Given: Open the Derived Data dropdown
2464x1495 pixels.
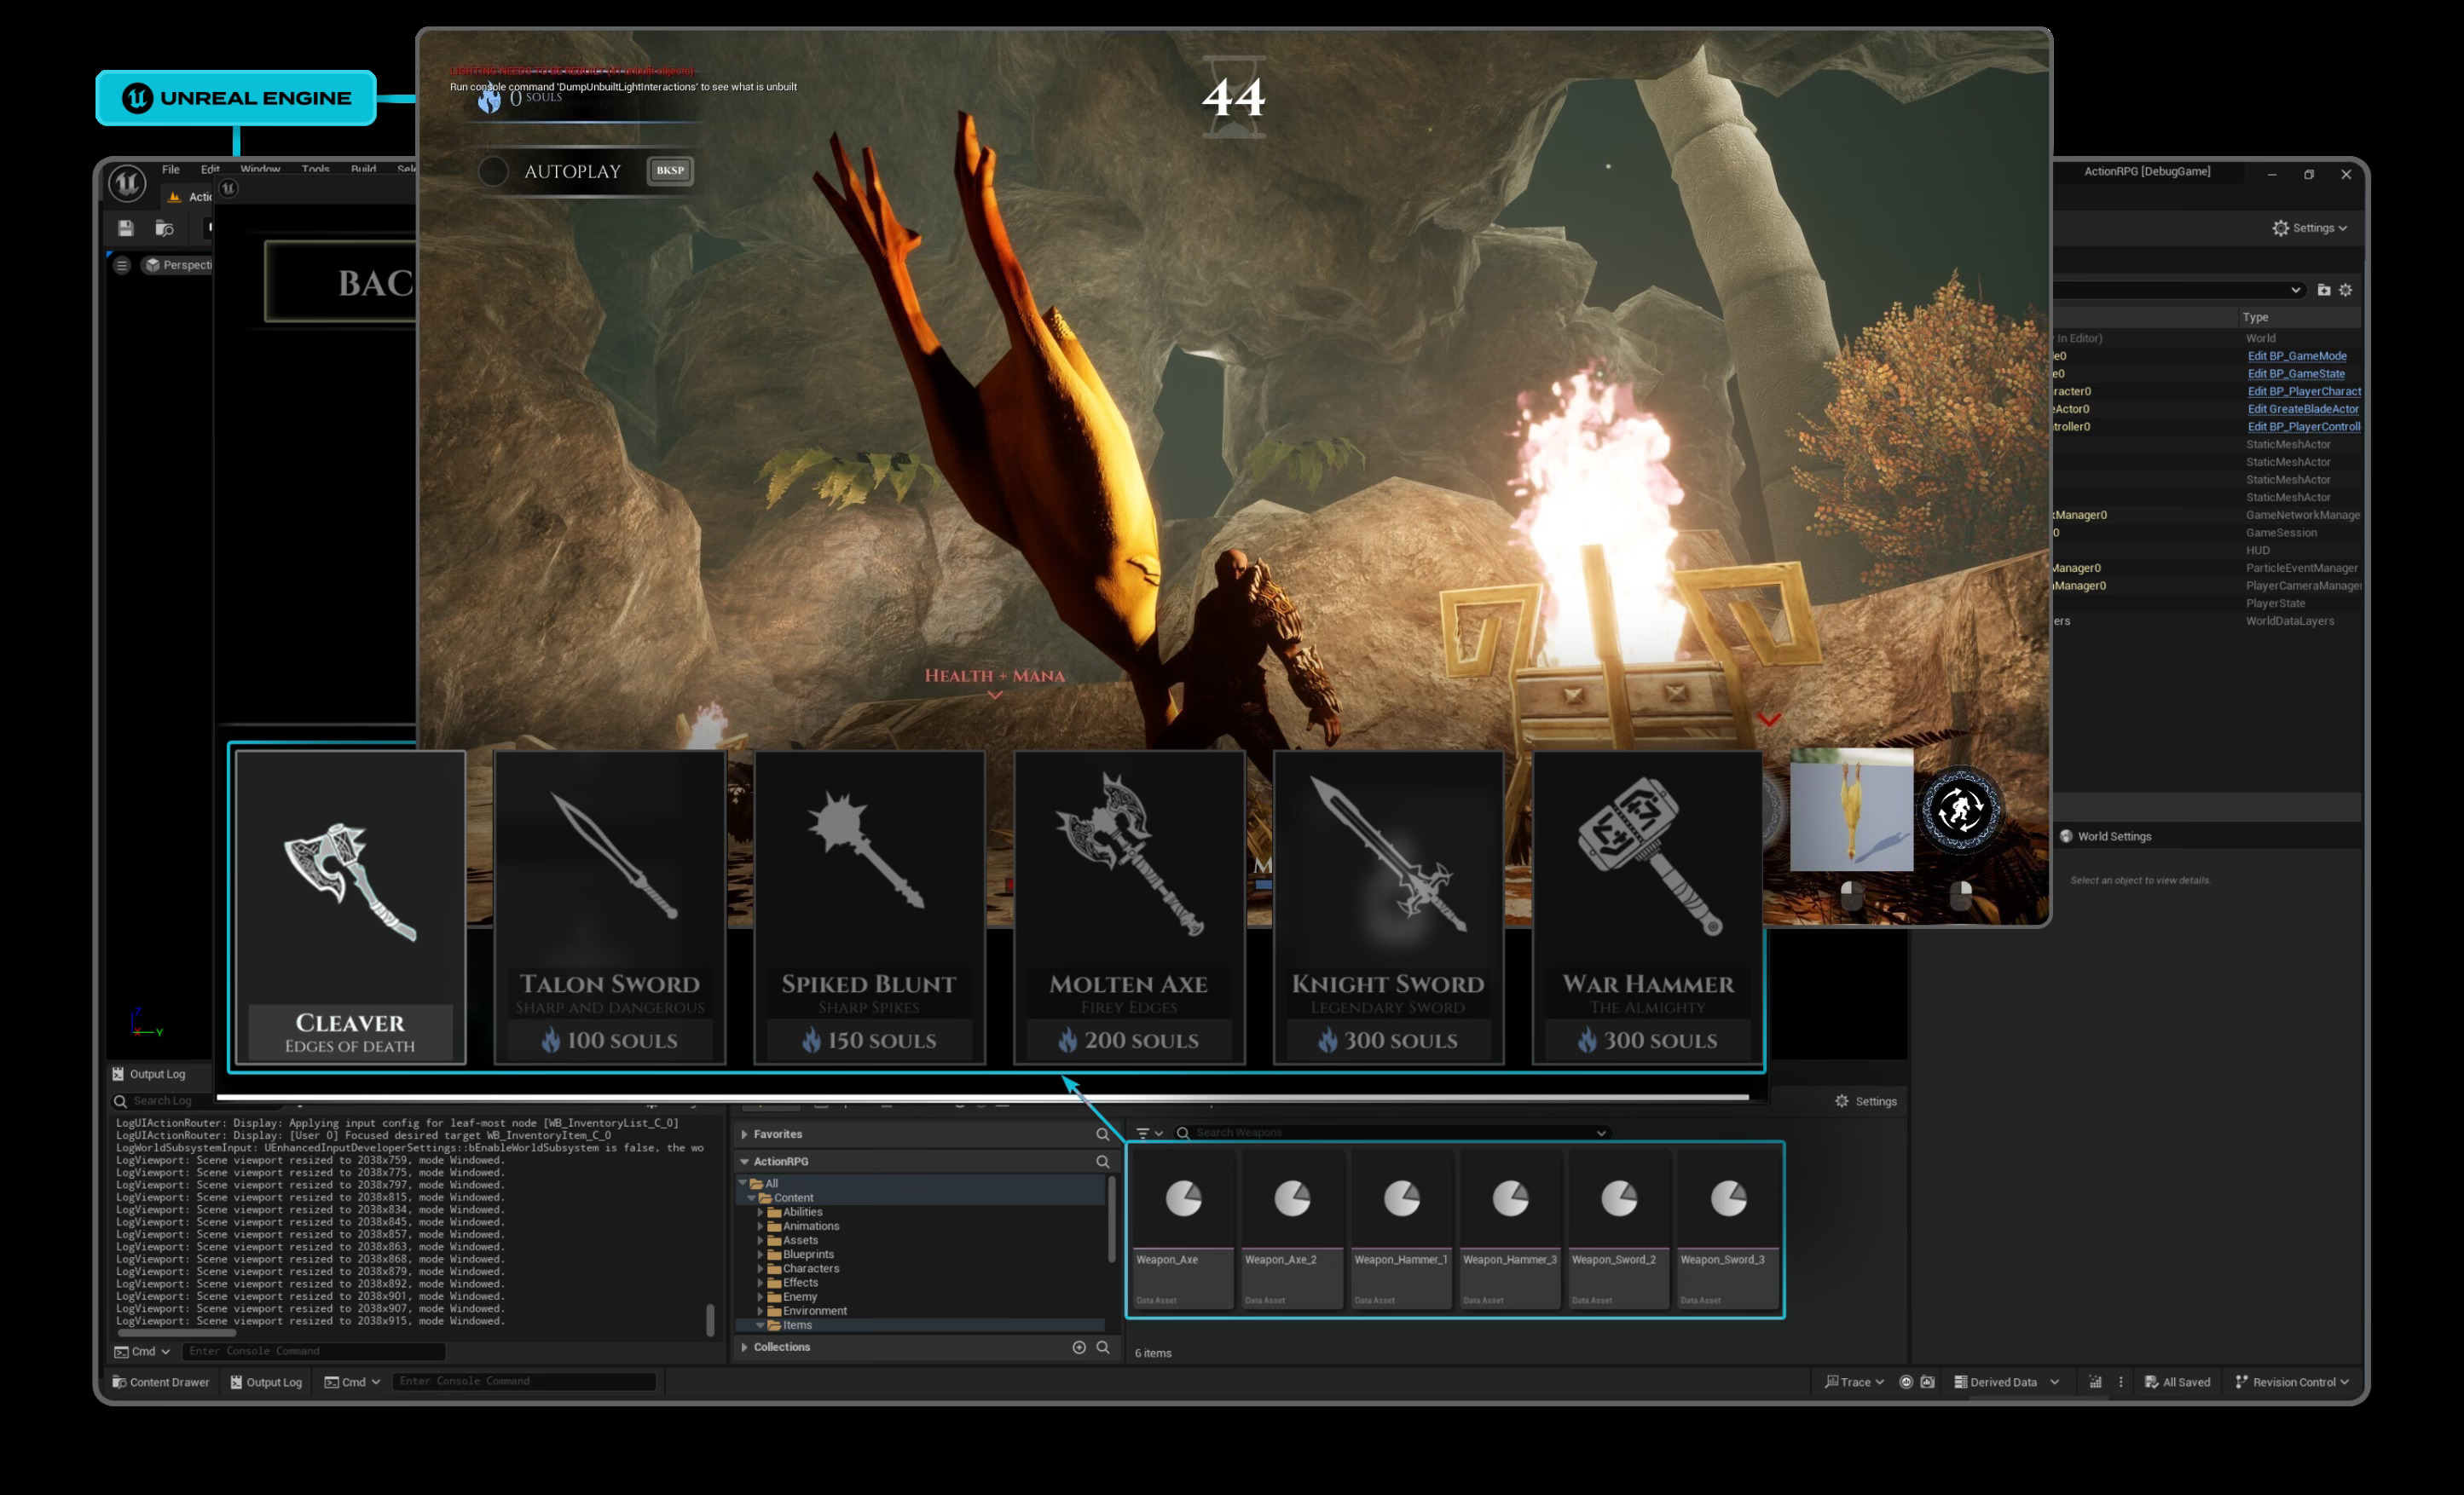Looking at the screenshot, I should point(2006,1382).
